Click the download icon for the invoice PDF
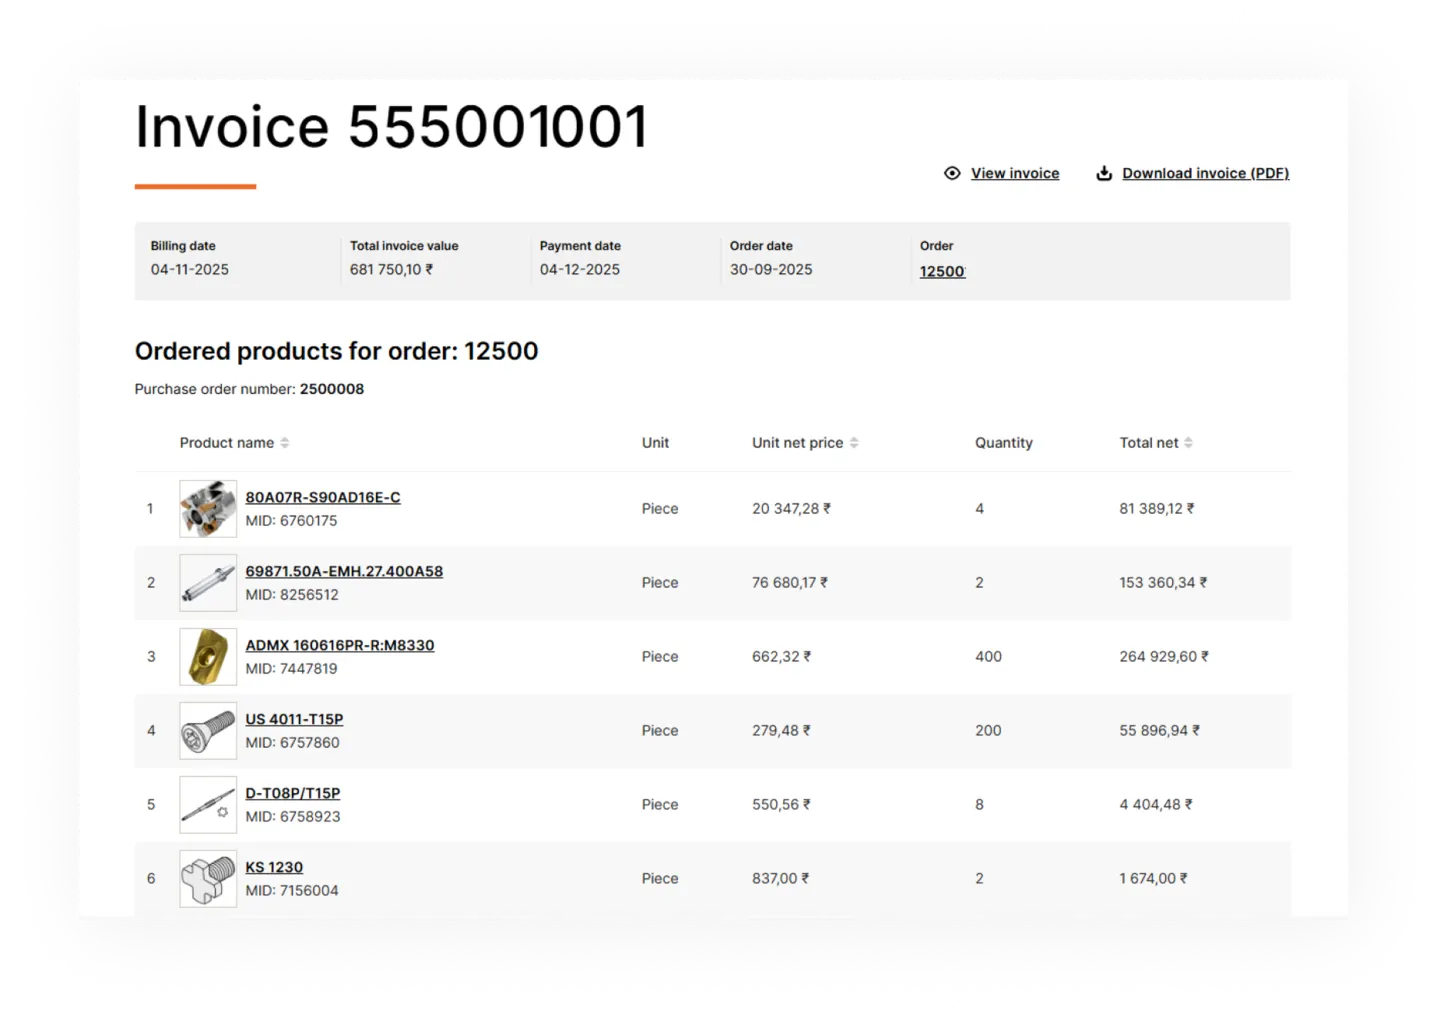Viewport: 1440px width, 1012px height. tap(1104, 173)
